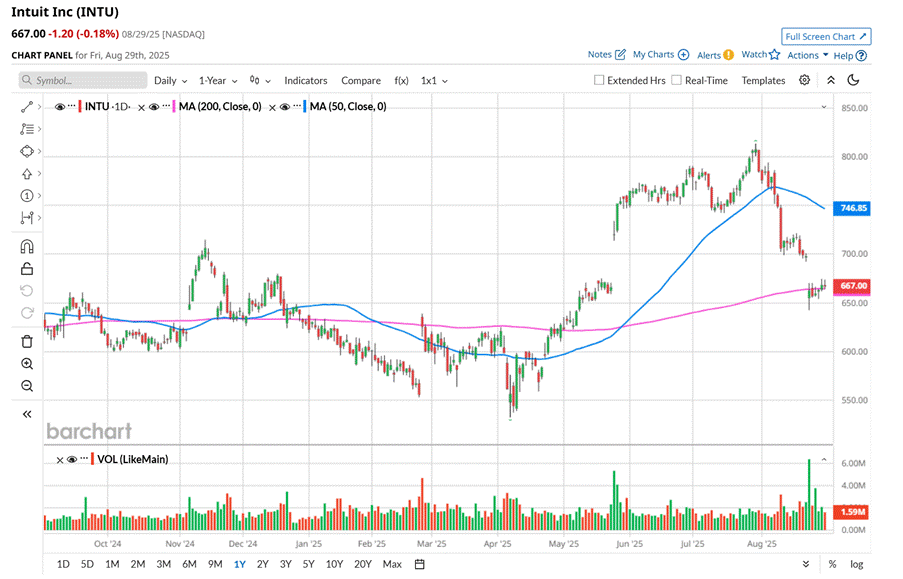Remove the MA 200 indicator with X
The height and width of the screenshot is (579, 903).
(x=141, y=107)
